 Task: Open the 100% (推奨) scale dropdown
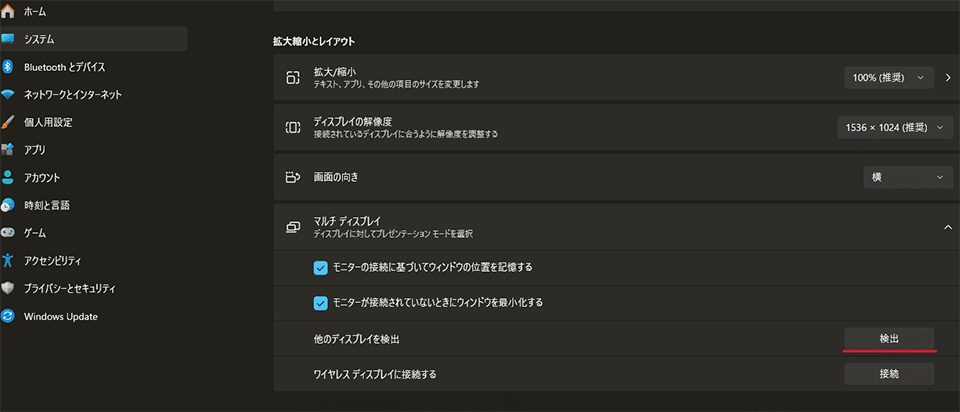(x=889, y=78)
